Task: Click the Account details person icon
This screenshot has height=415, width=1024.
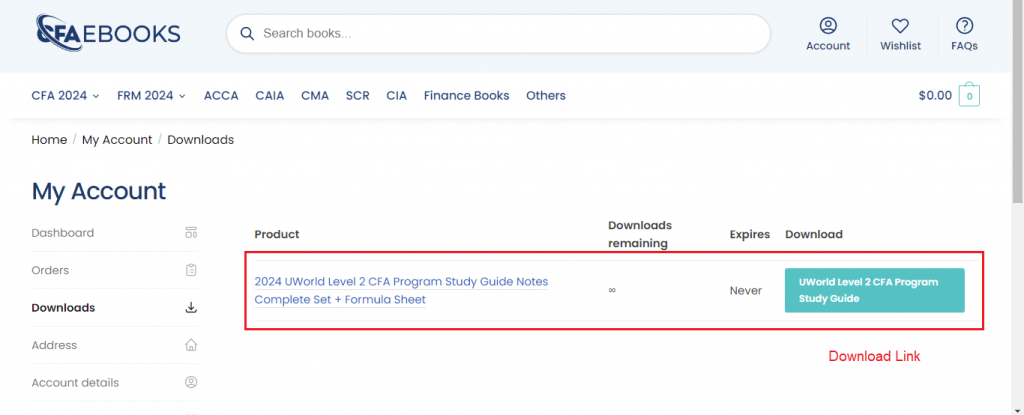Action: point(191,382)
